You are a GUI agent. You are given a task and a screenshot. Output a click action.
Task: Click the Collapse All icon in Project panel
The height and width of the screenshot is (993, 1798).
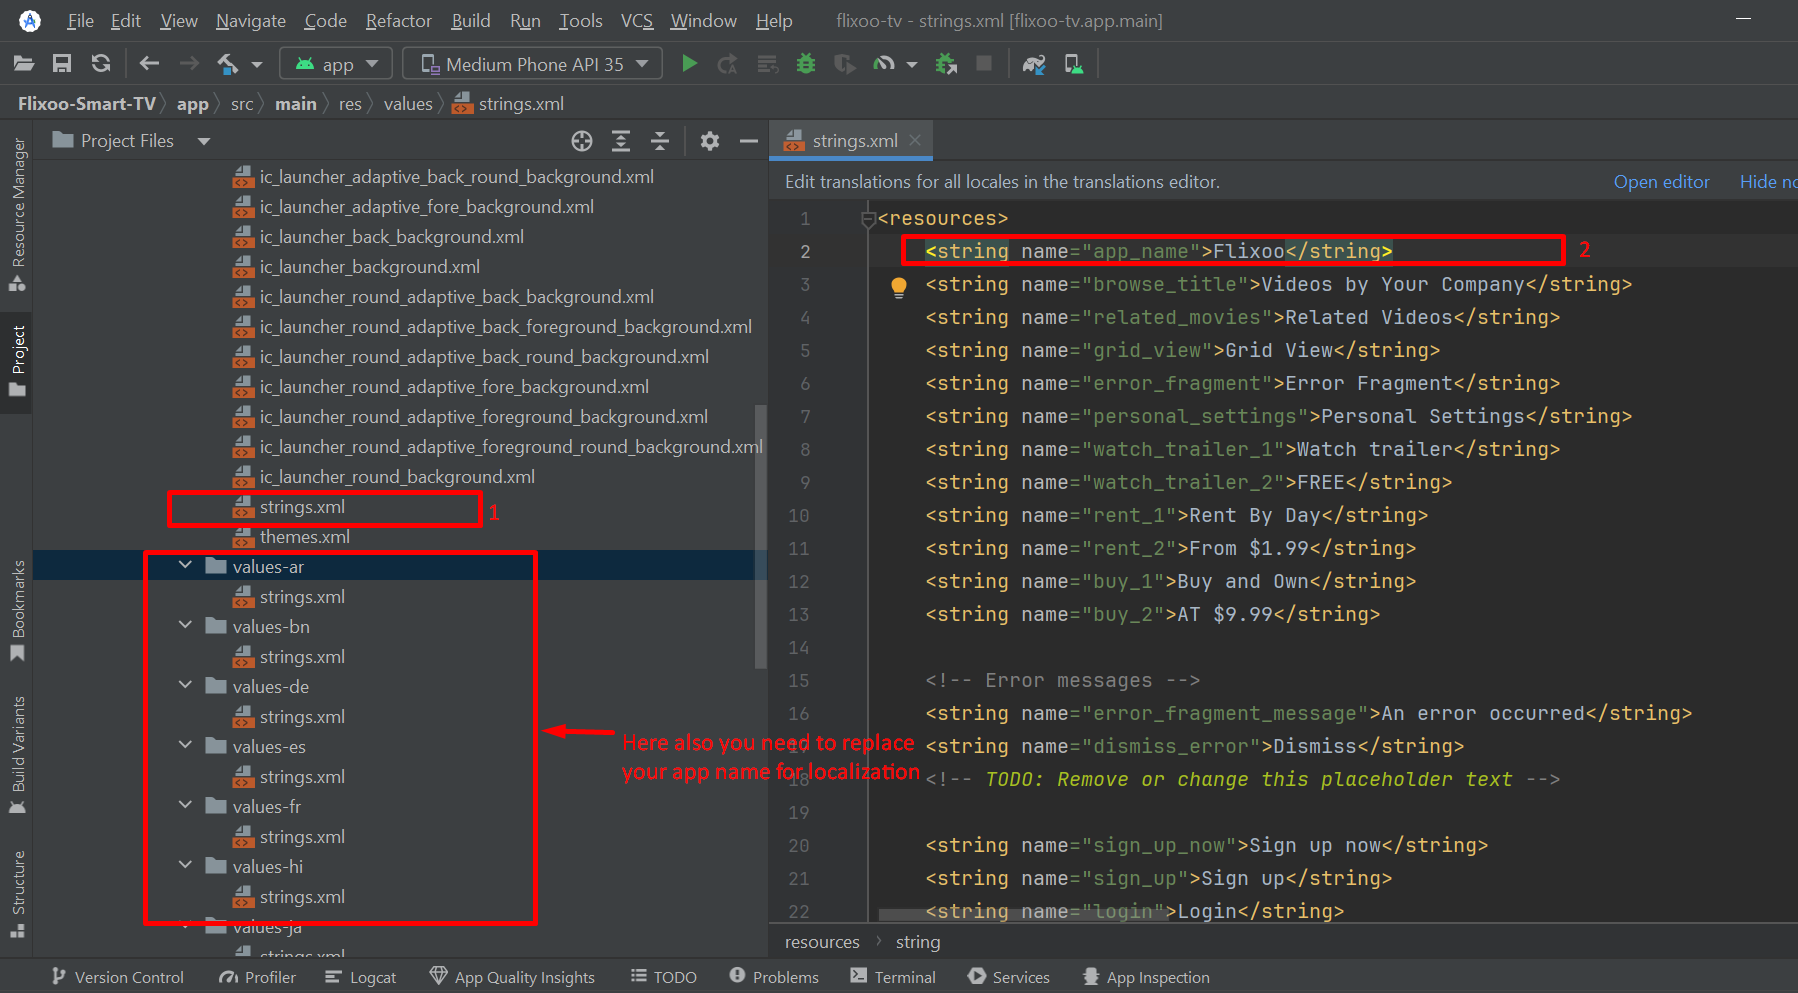(660, 141)
